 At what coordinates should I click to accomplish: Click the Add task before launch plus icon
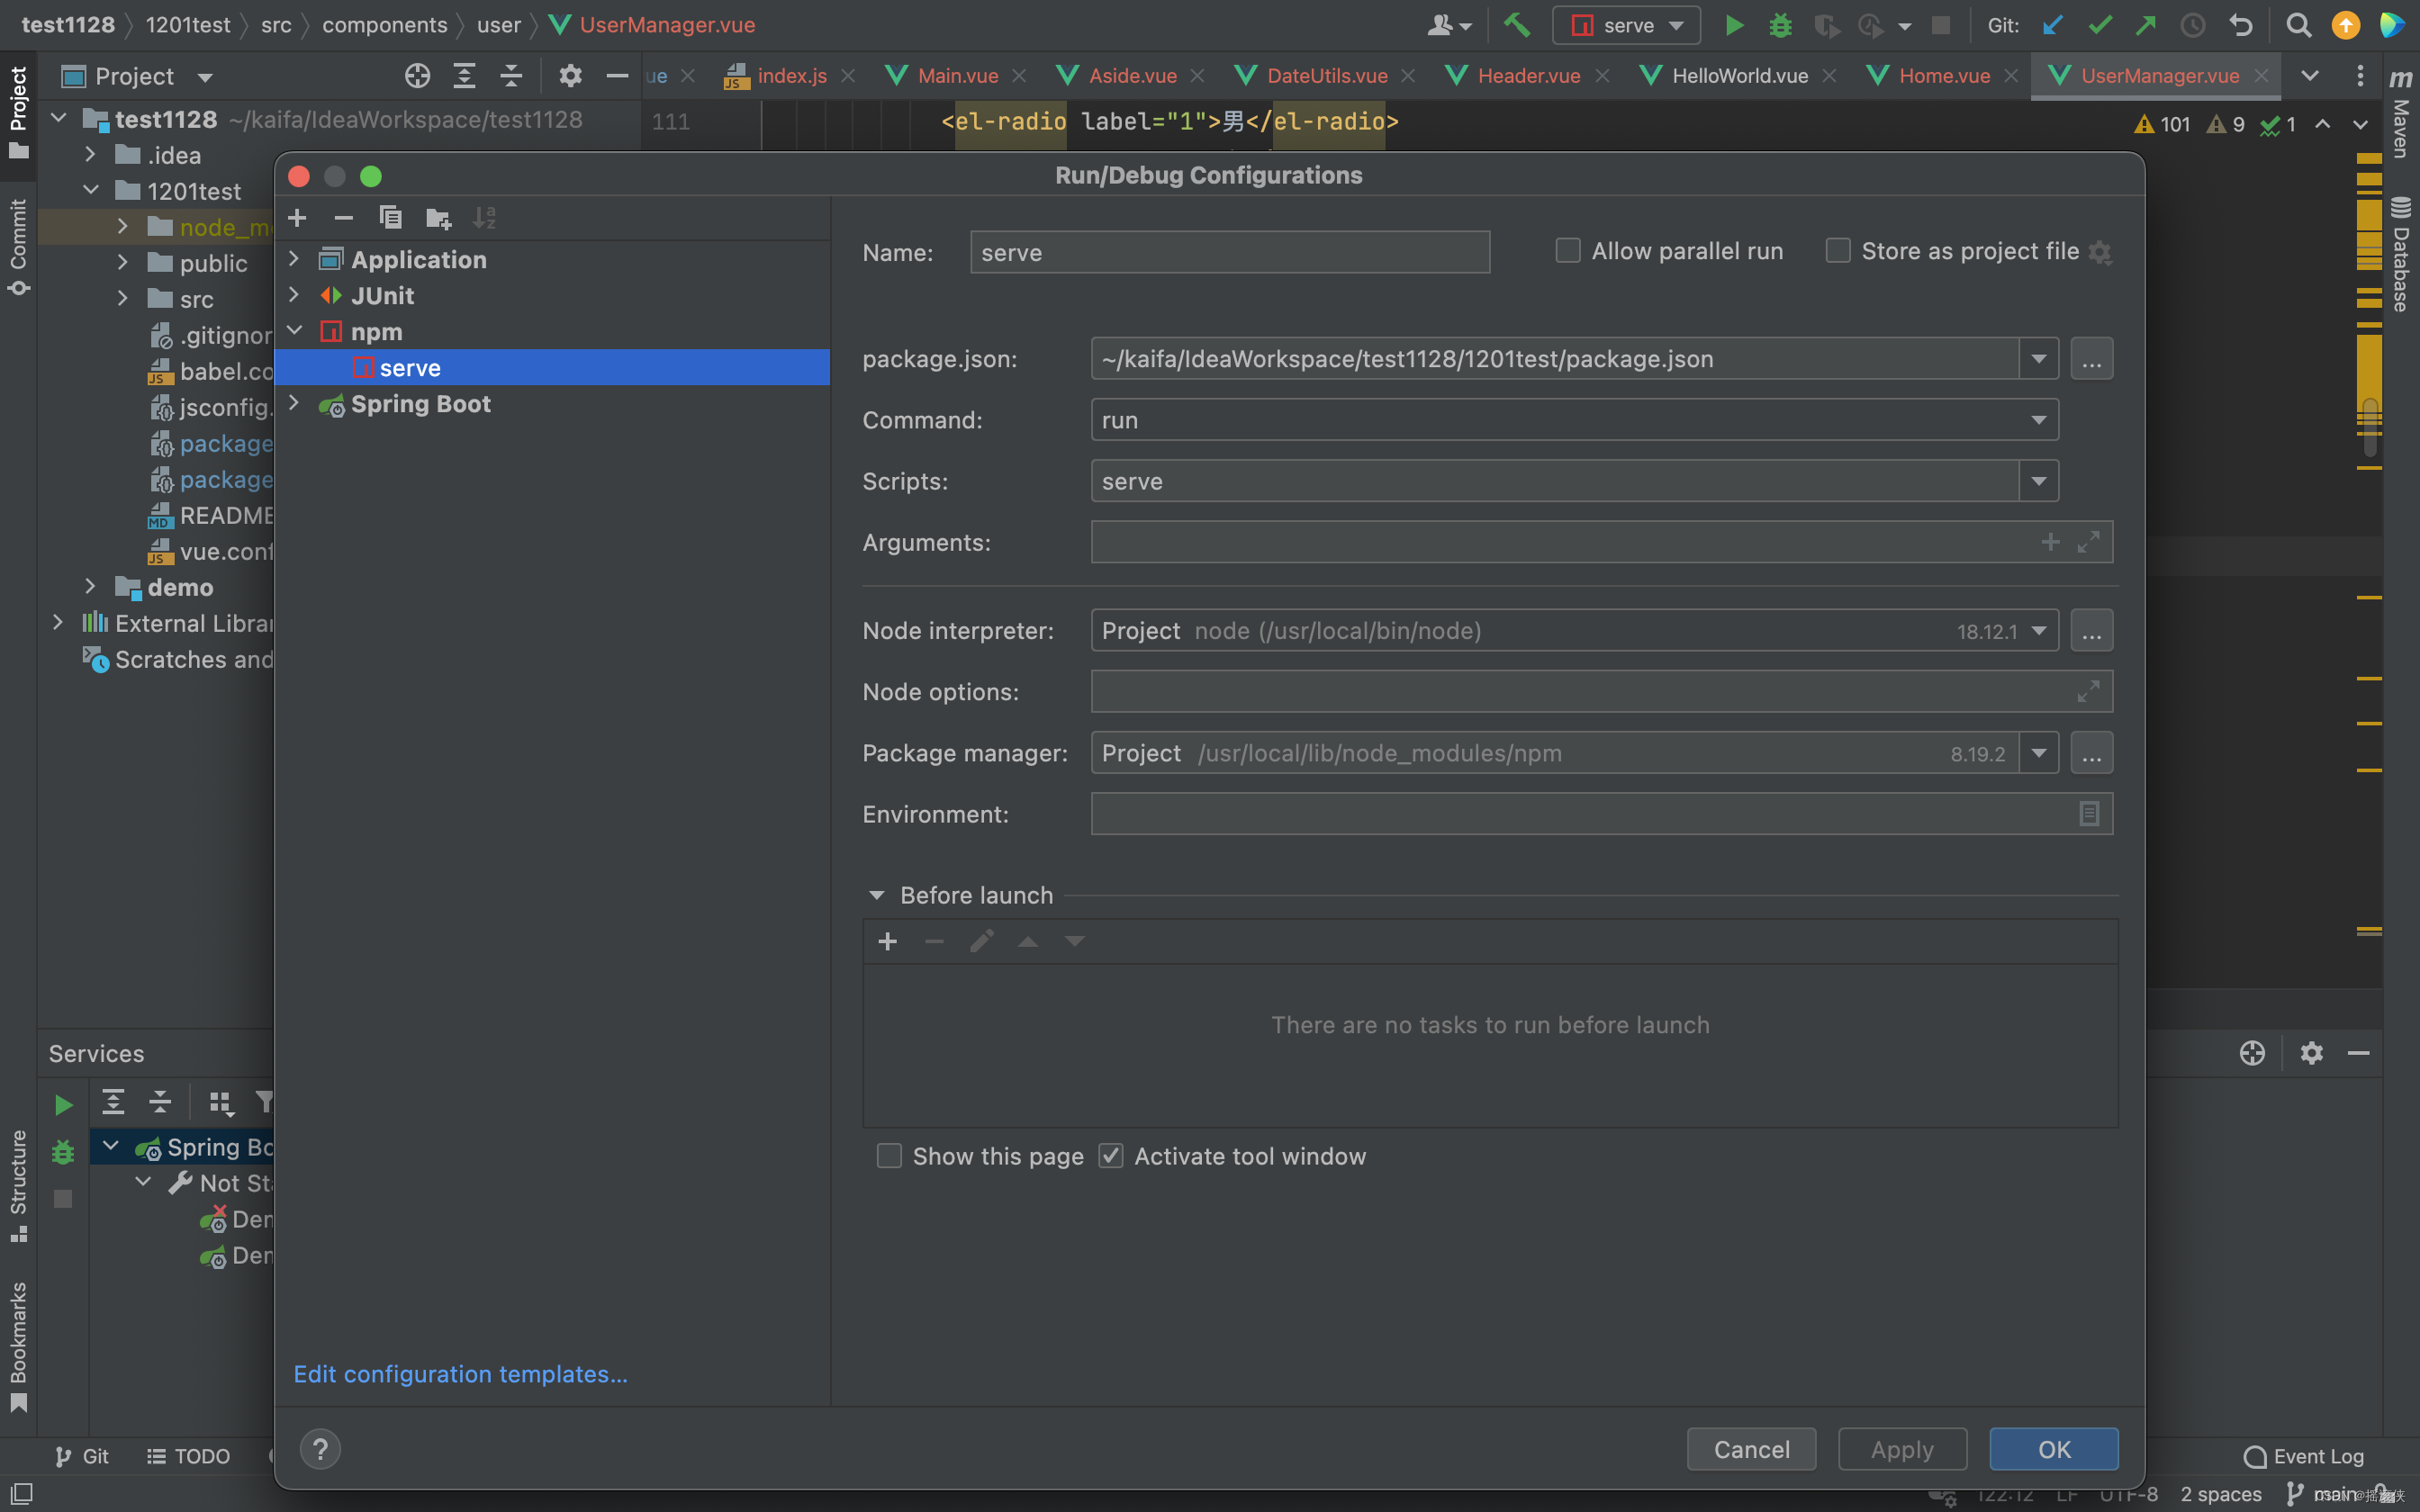889,940
